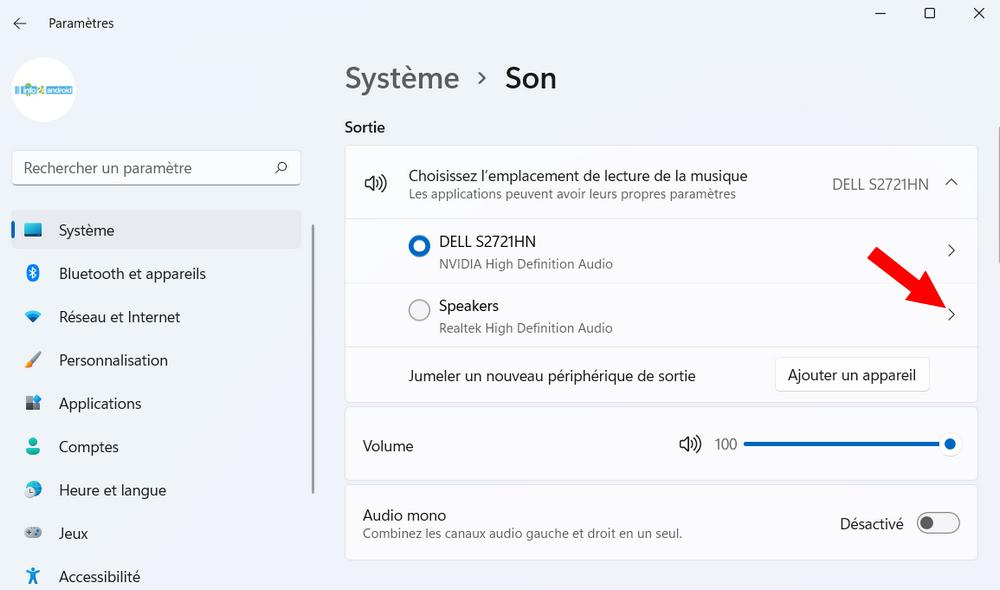Click the speaker output volume icon
The height and width of the screenshot is (590, 1000).
[x=690, y=444]
